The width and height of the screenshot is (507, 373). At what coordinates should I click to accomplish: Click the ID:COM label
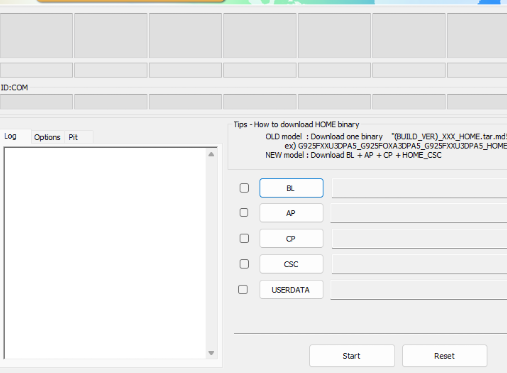click(14, 88)
